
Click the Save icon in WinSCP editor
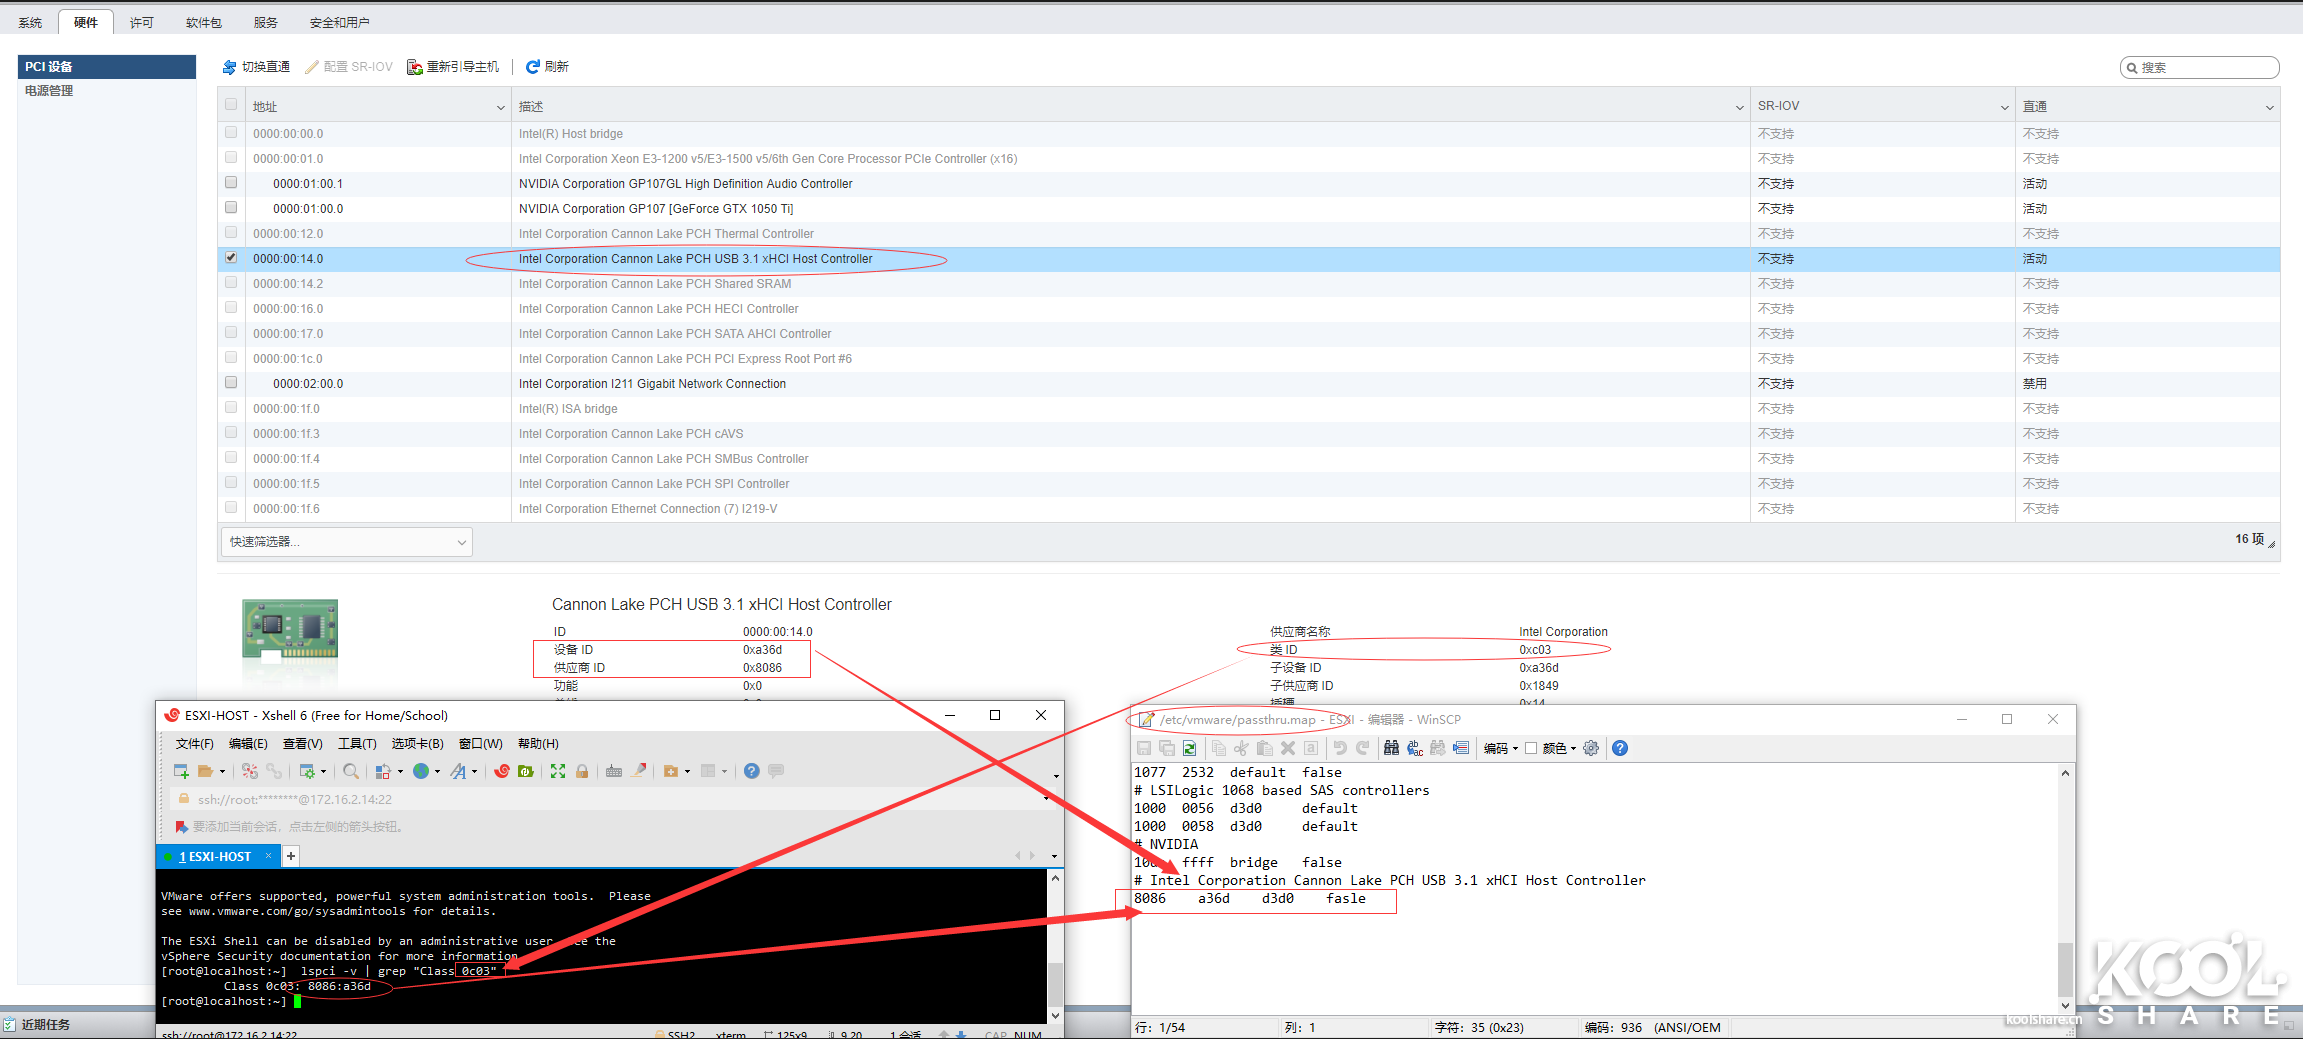point(1144,748)
